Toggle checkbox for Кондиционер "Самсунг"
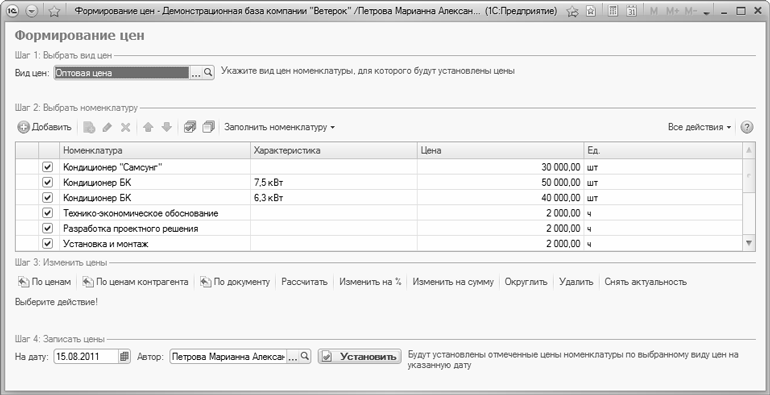The height and width of the screenshot is (395, 770). [x=47, y=168]
